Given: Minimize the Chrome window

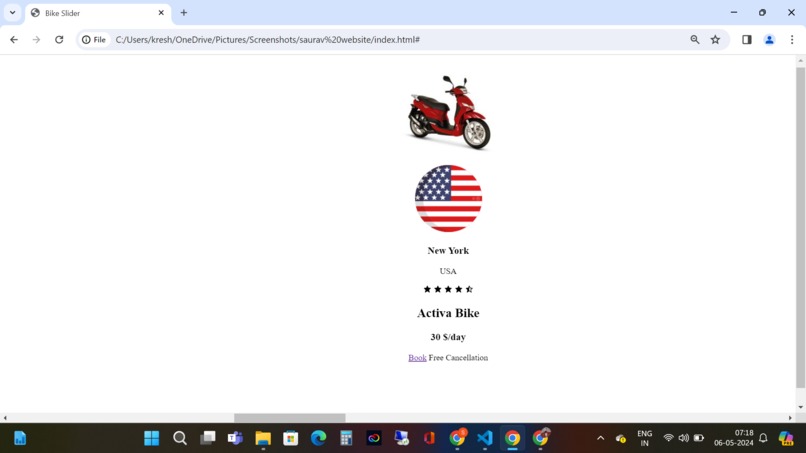Looking at the screenshot, I should coord(734,13).
